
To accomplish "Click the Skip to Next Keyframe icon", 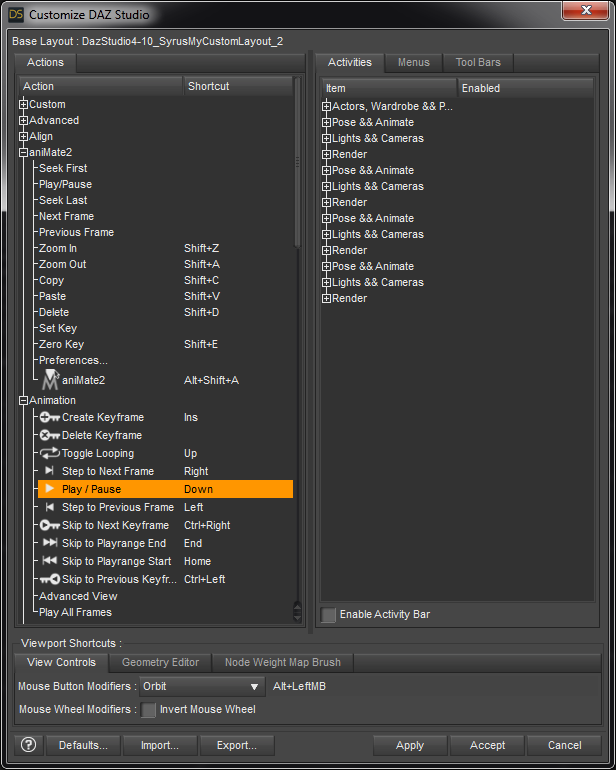I will coord(50,525).
